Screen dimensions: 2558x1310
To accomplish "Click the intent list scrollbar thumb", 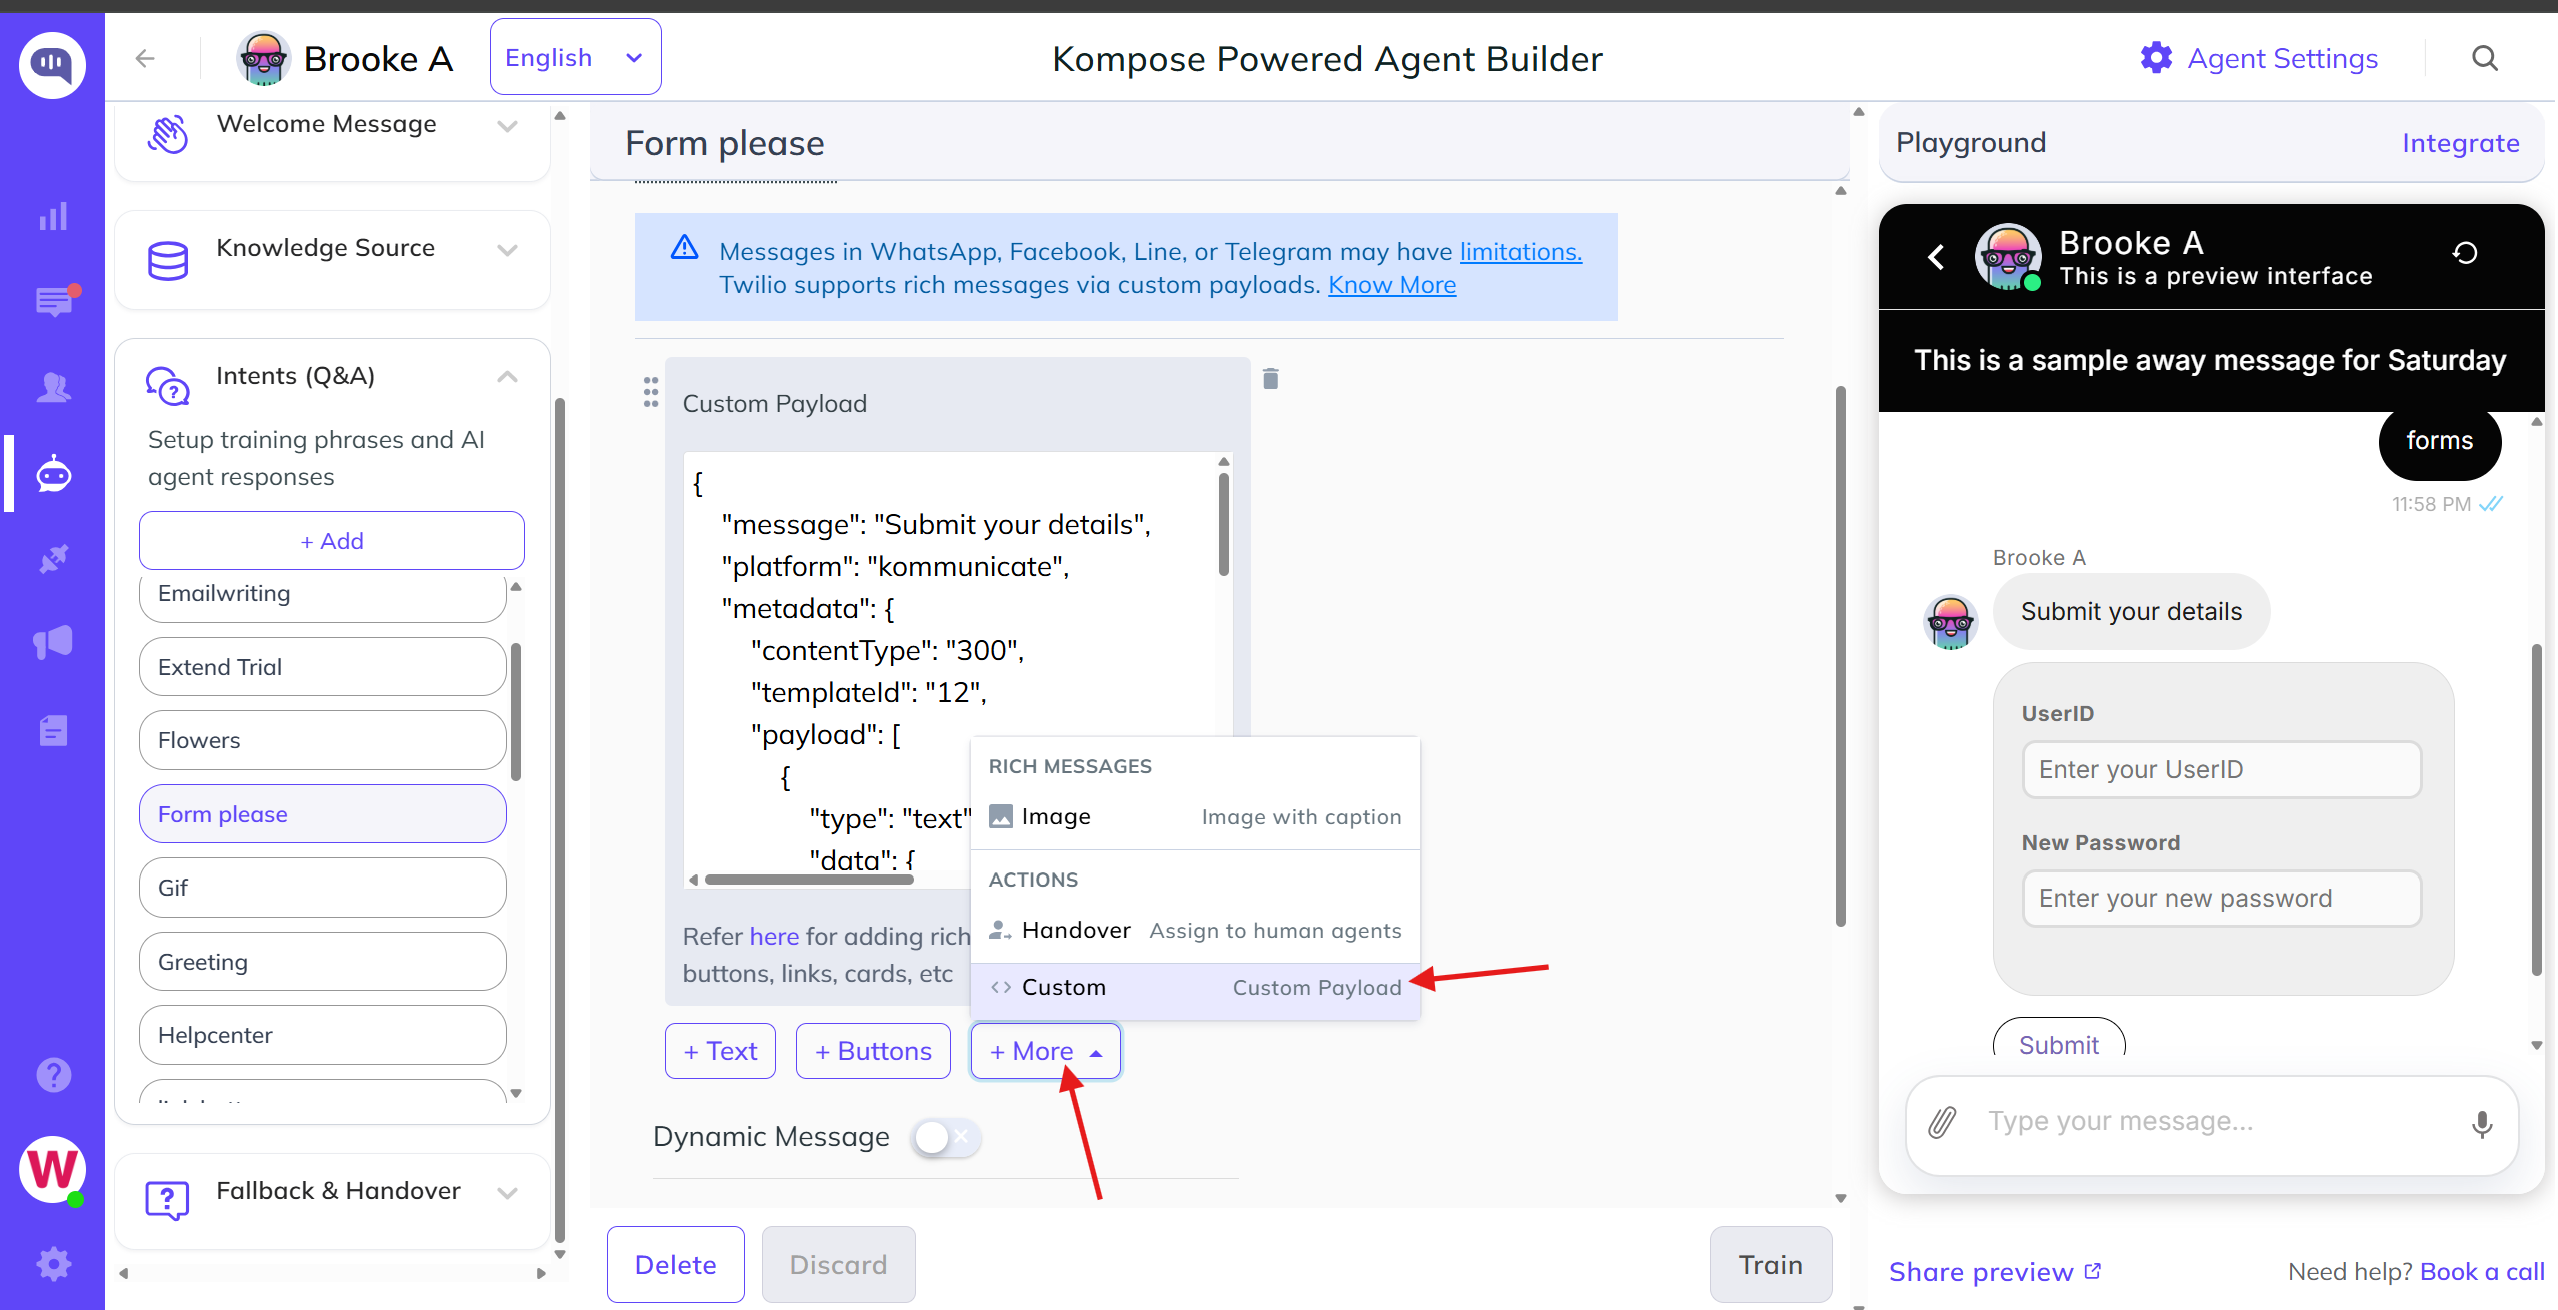I will coord(516,711).
